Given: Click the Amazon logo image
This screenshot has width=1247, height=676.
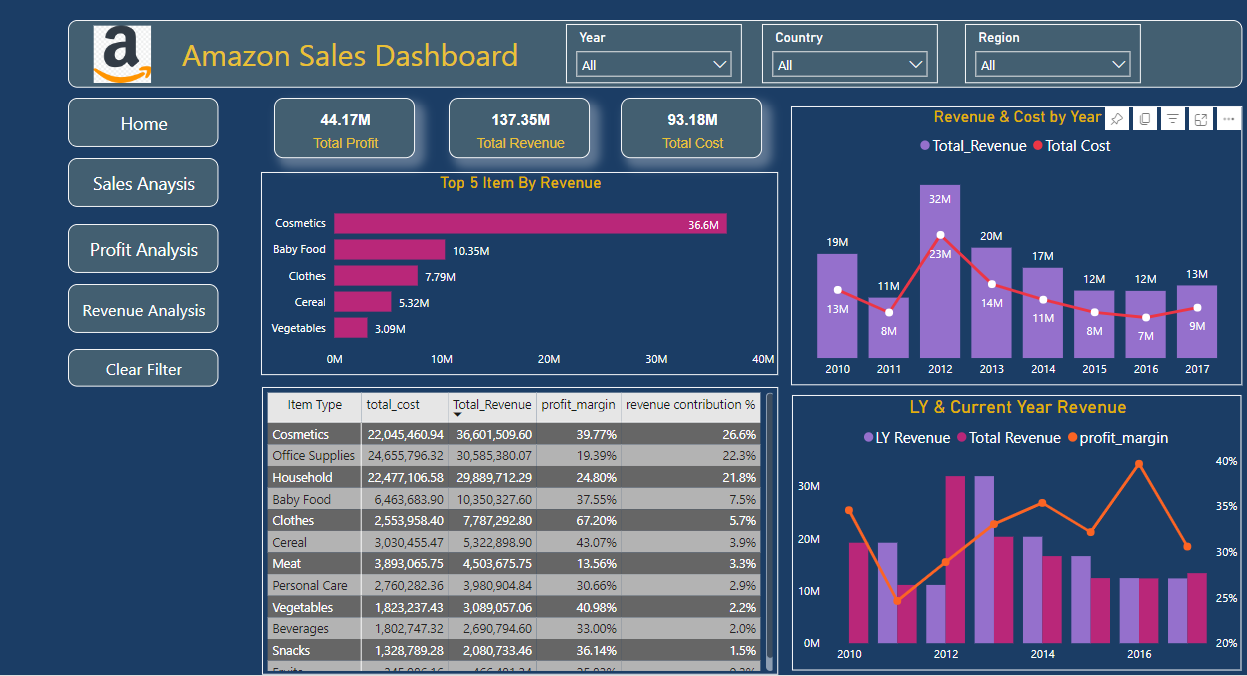Looking at the screenshot, I should point(122,54).
